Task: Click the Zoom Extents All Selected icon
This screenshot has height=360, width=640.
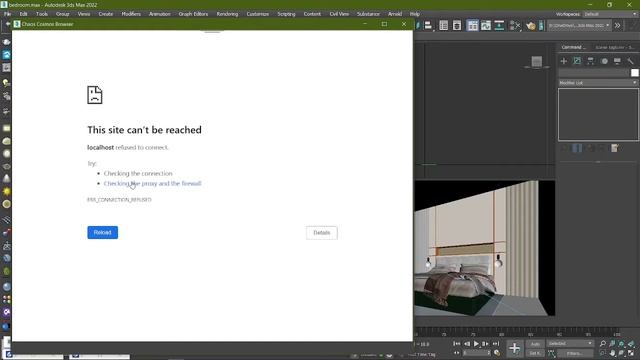Action: click(x=631, y=344)
